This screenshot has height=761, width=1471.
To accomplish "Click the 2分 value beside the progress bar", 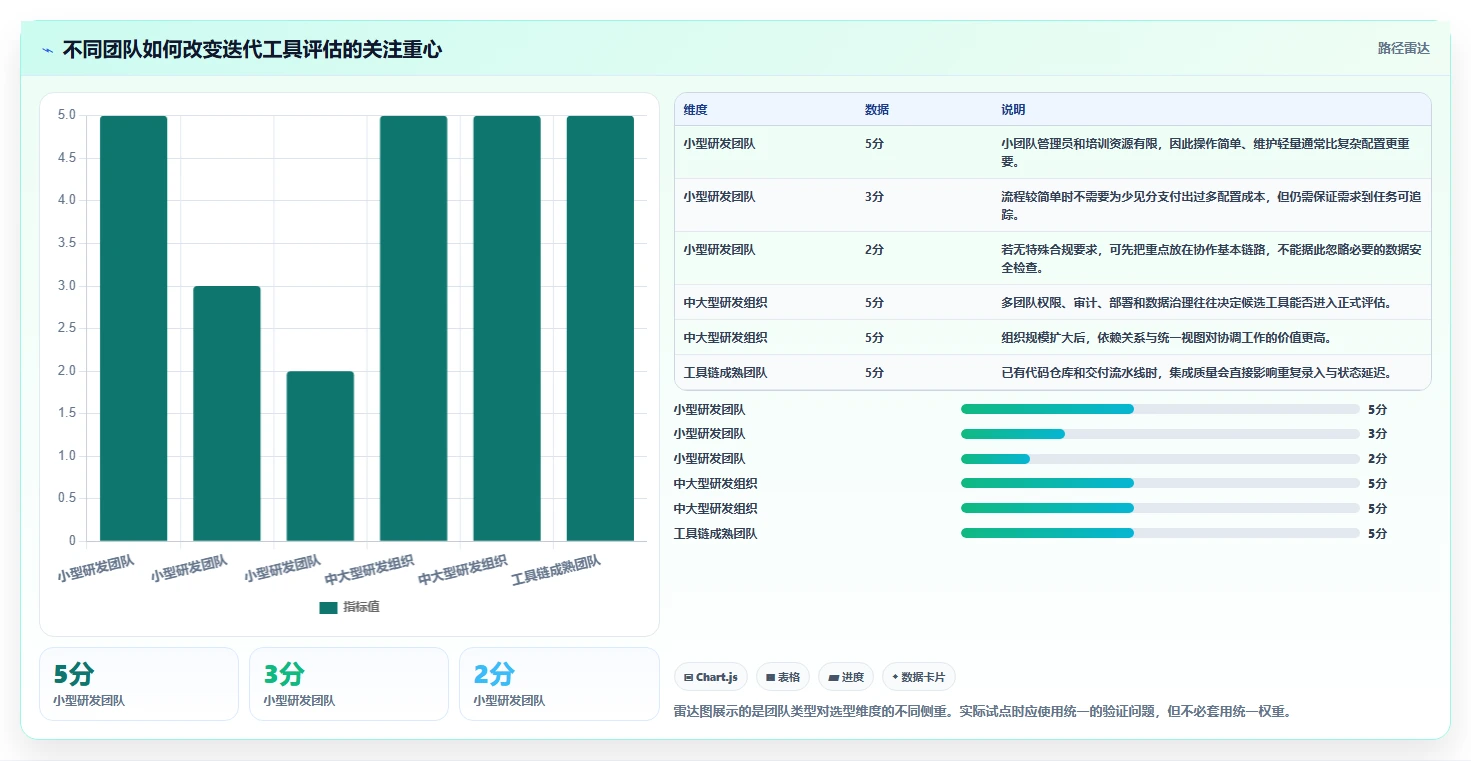I will (1377, 459).
